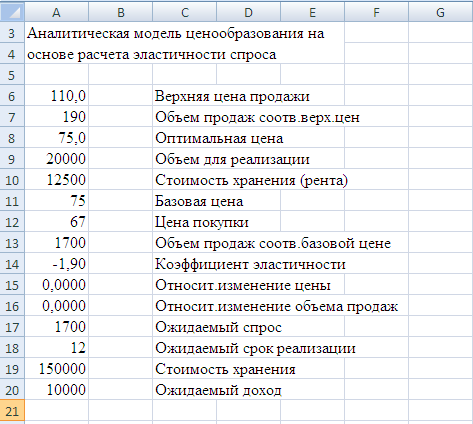Select row 18 header

[x=12, y=348]
